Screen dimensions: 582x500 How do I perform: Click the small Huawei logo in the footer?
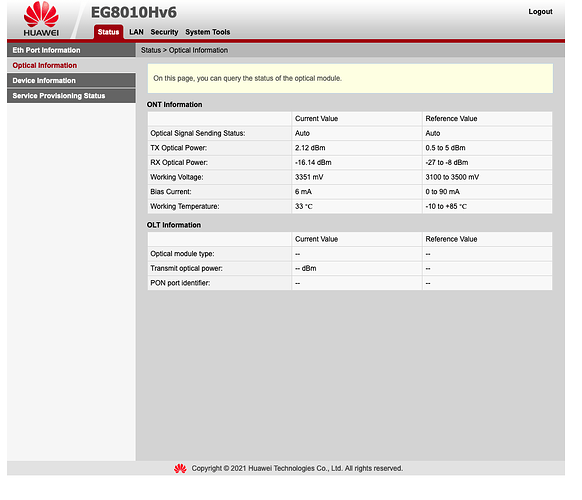coord(180,468)
